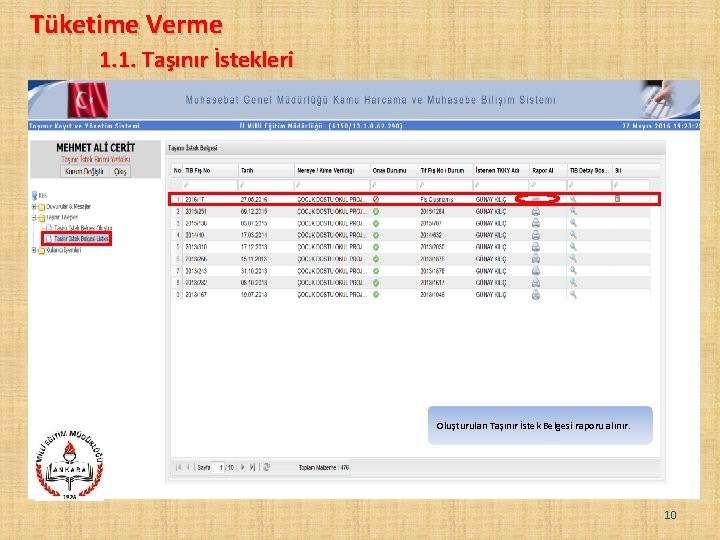Click the TİB Fiş No filter field
Screen dimensions: 720x540
(210, 185)
